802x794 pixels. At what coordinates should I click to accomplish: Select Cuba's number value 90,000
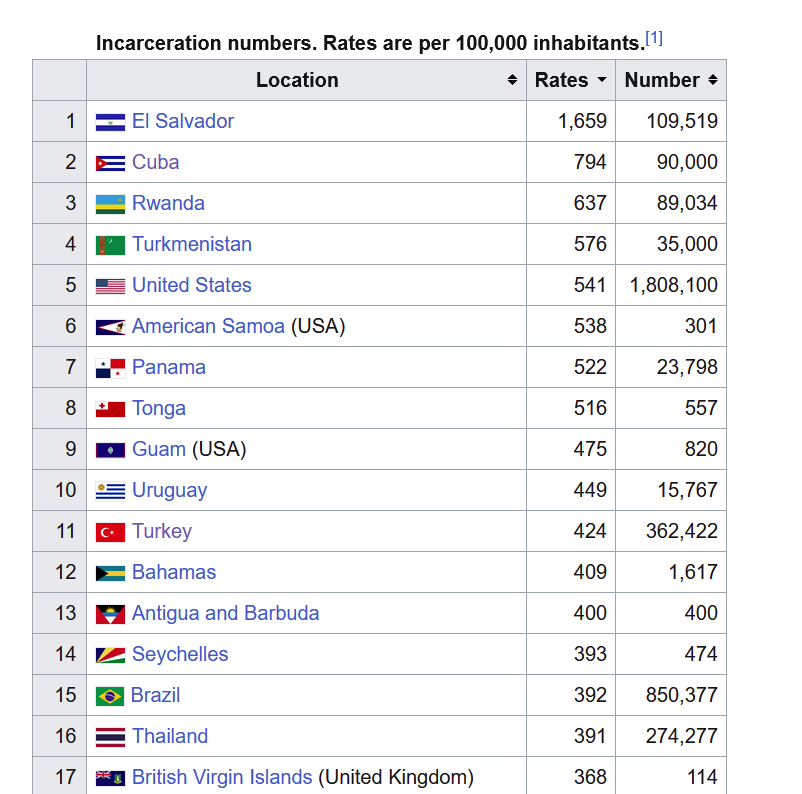click(687, 162)
